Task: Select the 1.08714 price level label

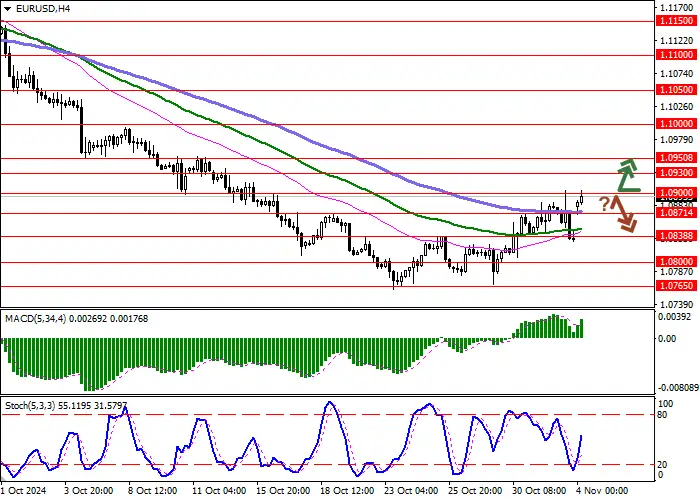Action: pos(678,212)
